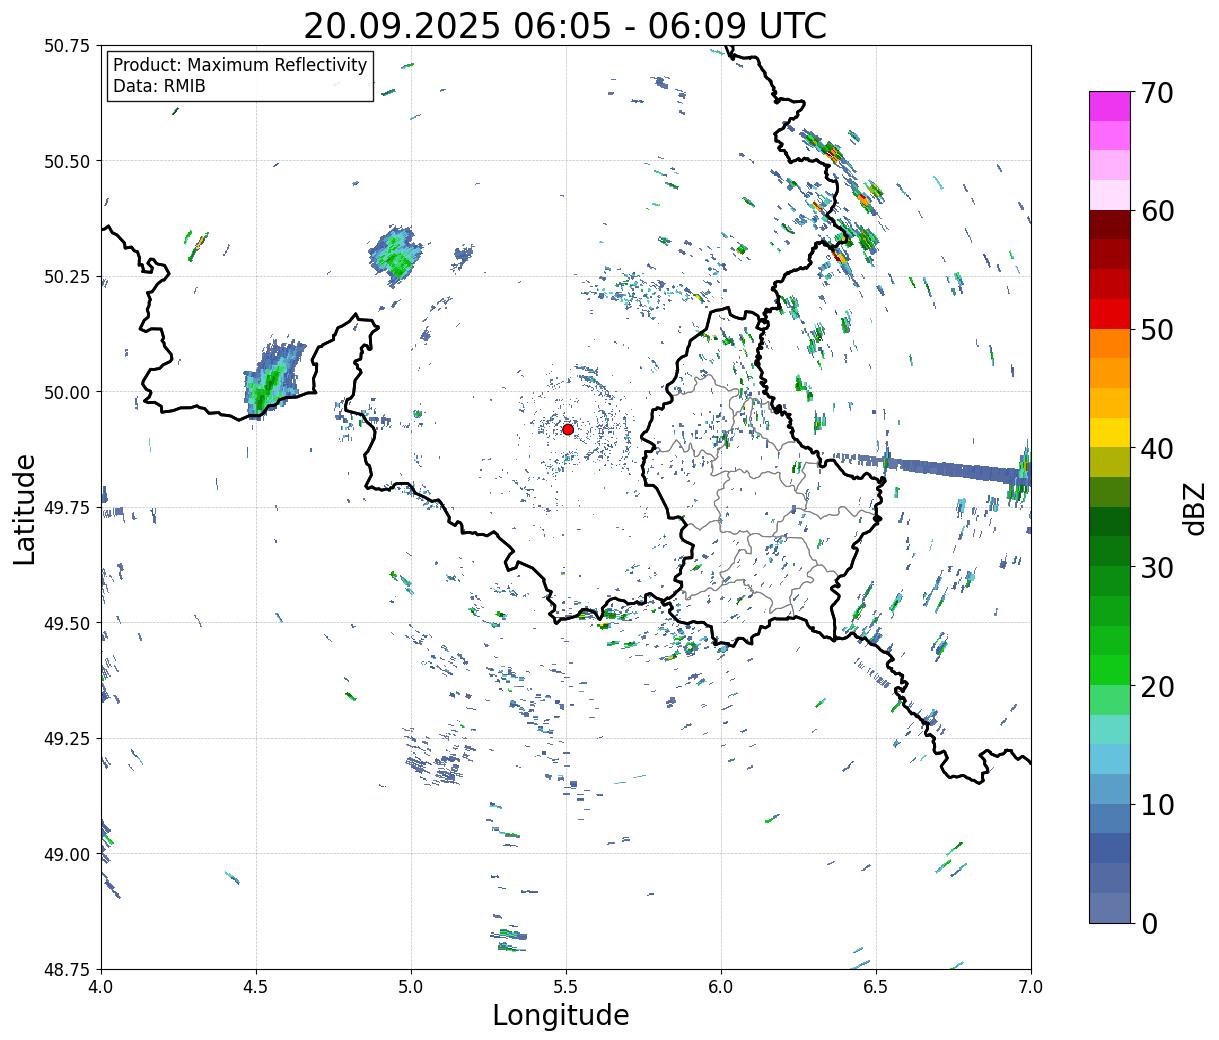The width and height of the screenshot is (1219, 1040).
Task: Click the longitude tick label 5.5
Action: pyautogui.click(x=566, y=987)
